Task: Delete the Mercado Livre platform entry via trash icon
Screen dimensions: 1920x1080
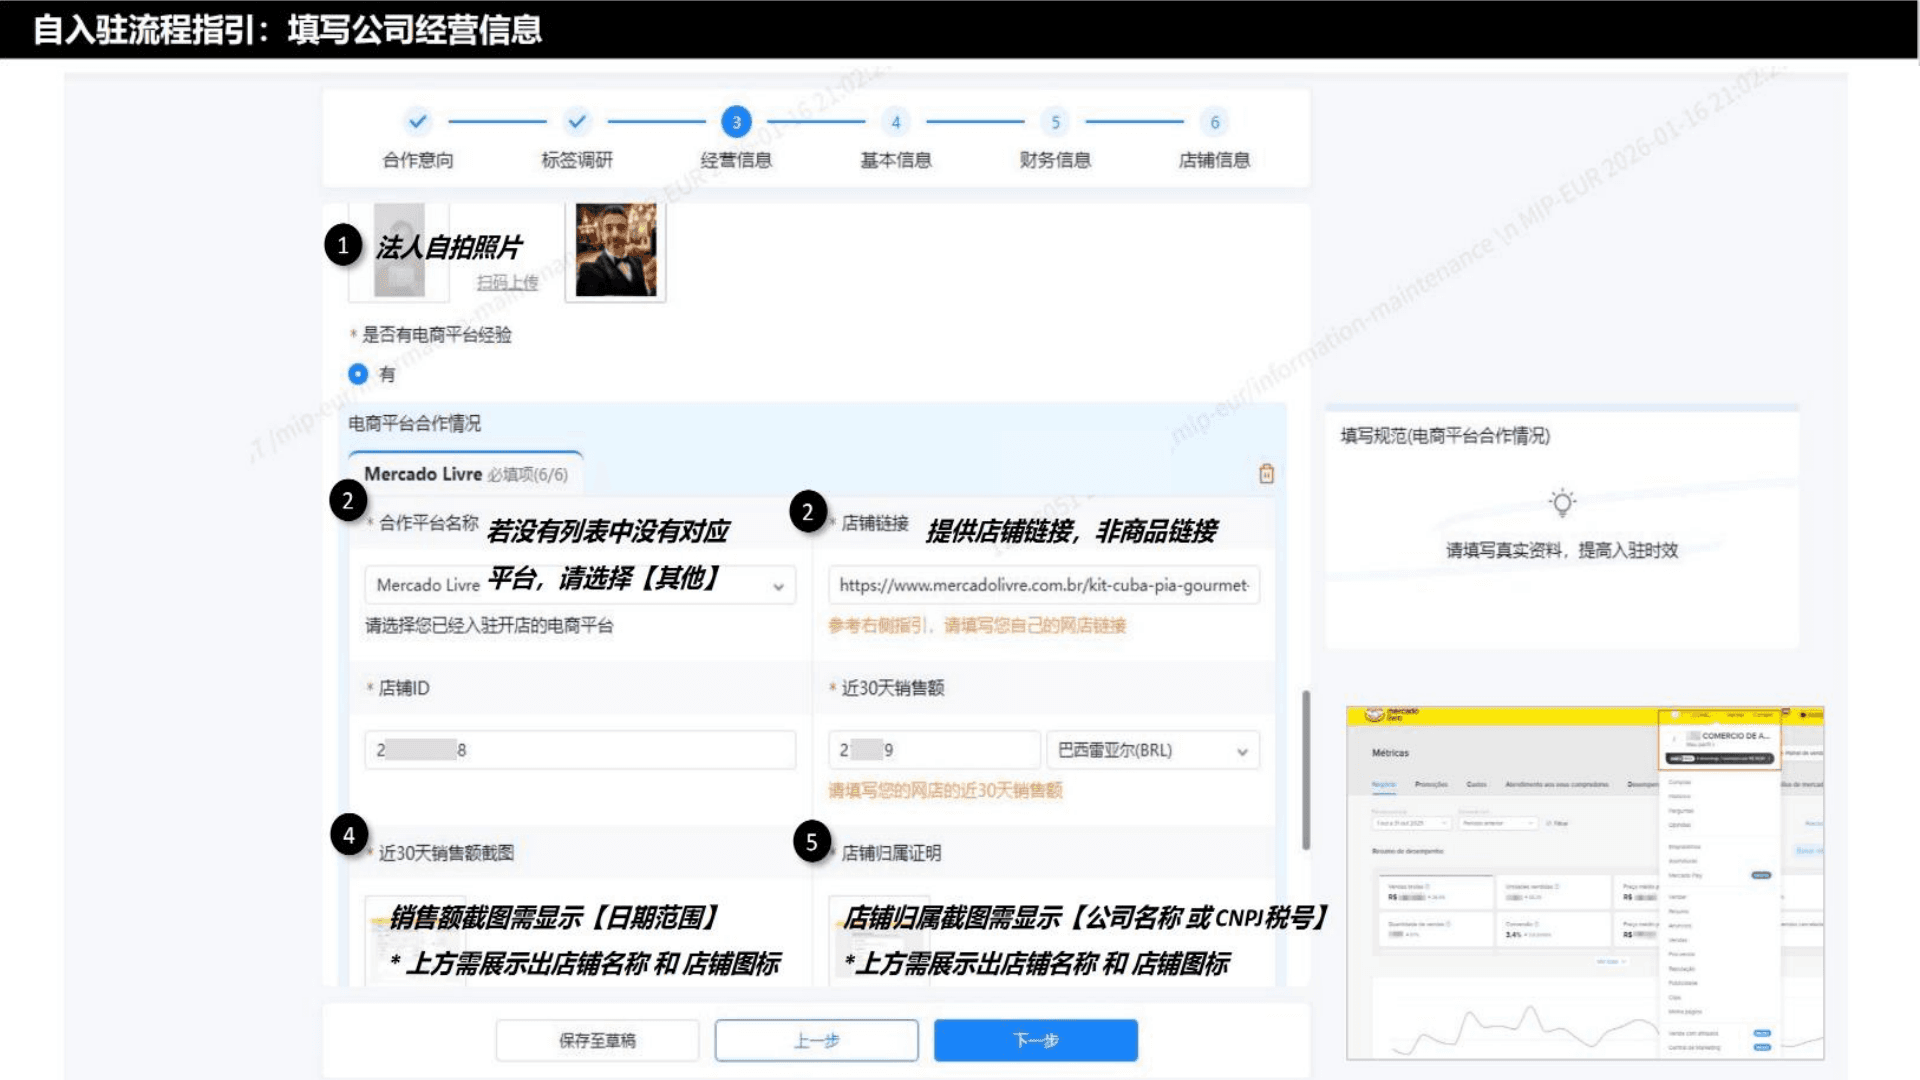Action: tap(1266, 473)
